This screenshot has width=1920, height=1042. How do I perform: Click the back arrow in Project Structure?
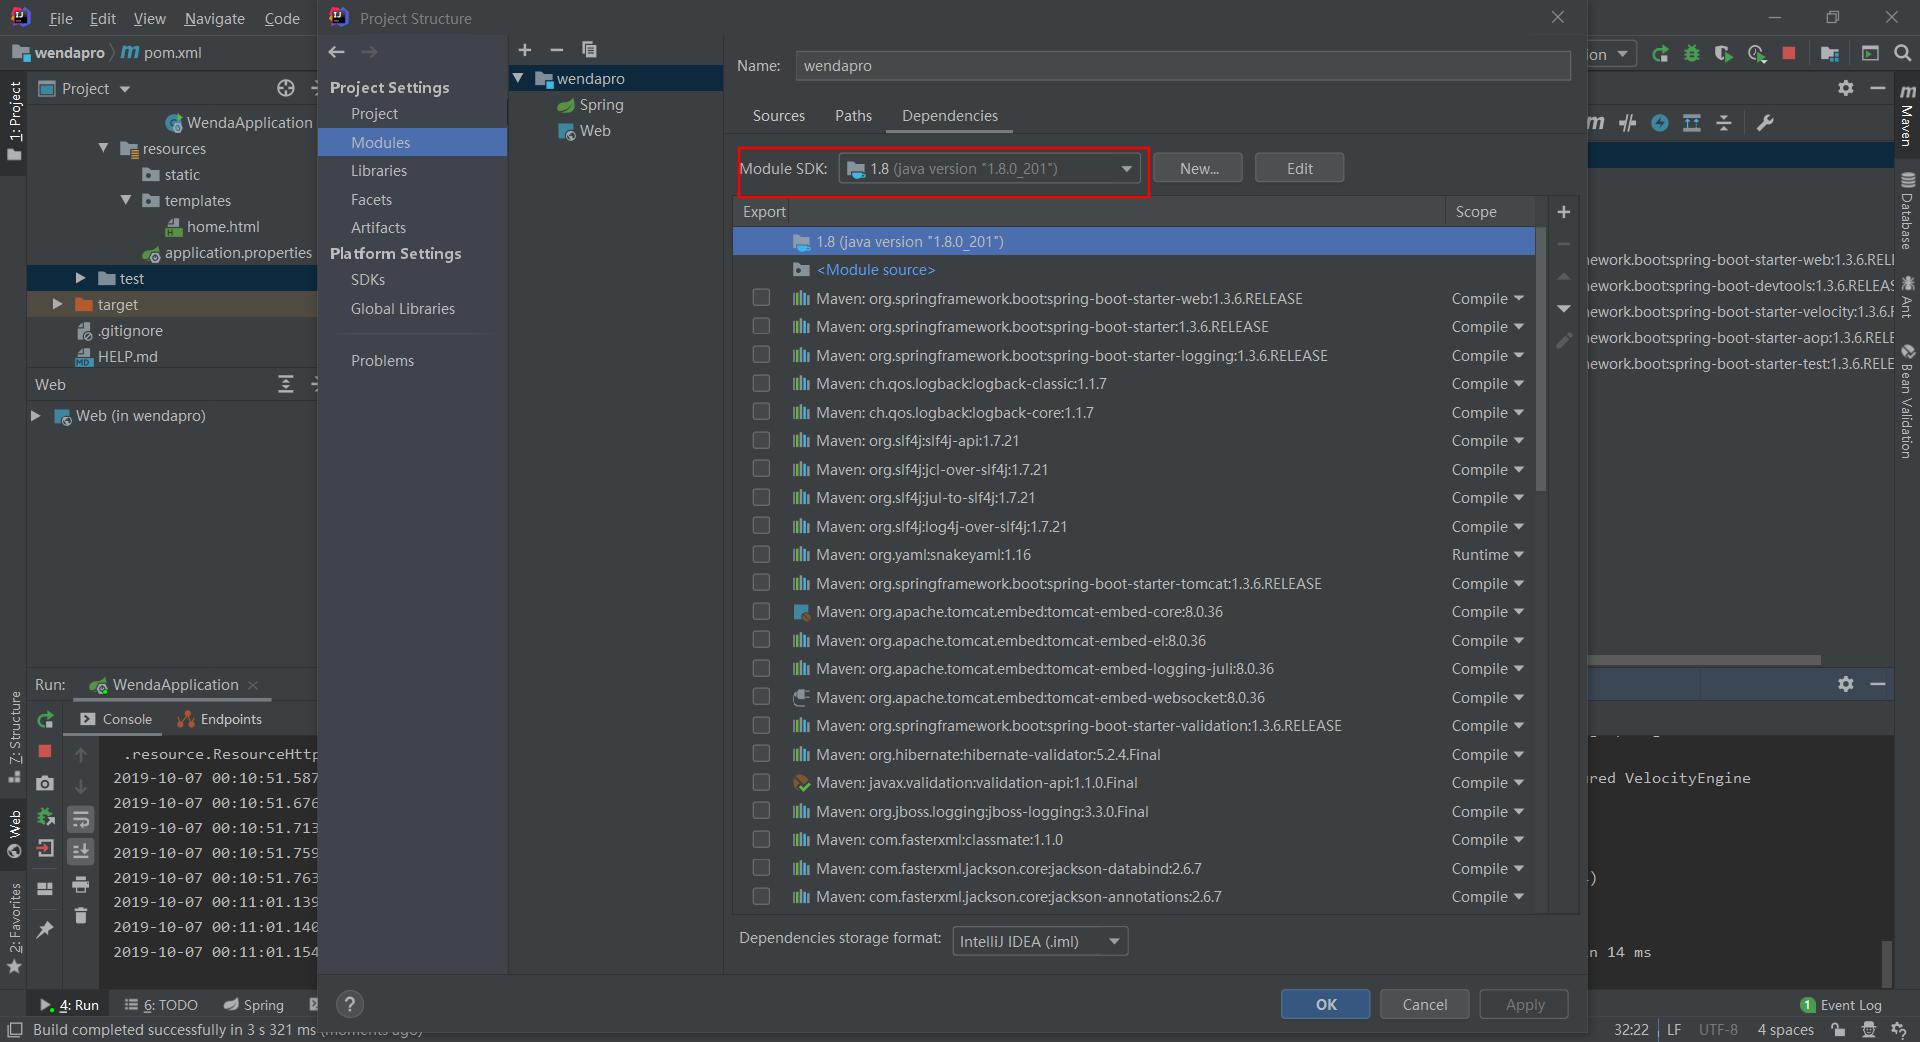[x=336, y=51]
